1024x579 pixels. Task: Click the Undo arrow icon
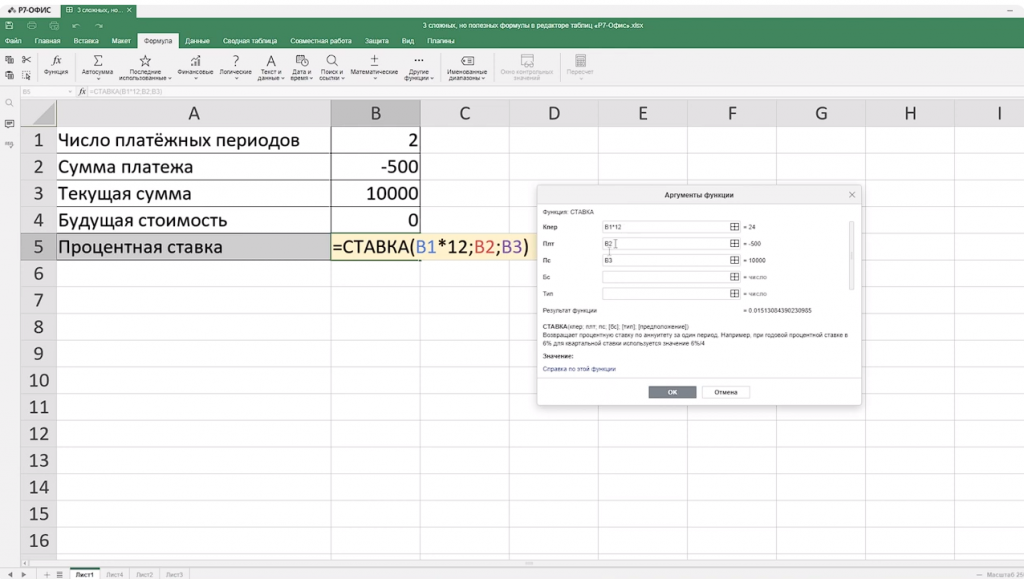[x=76, y=25]
